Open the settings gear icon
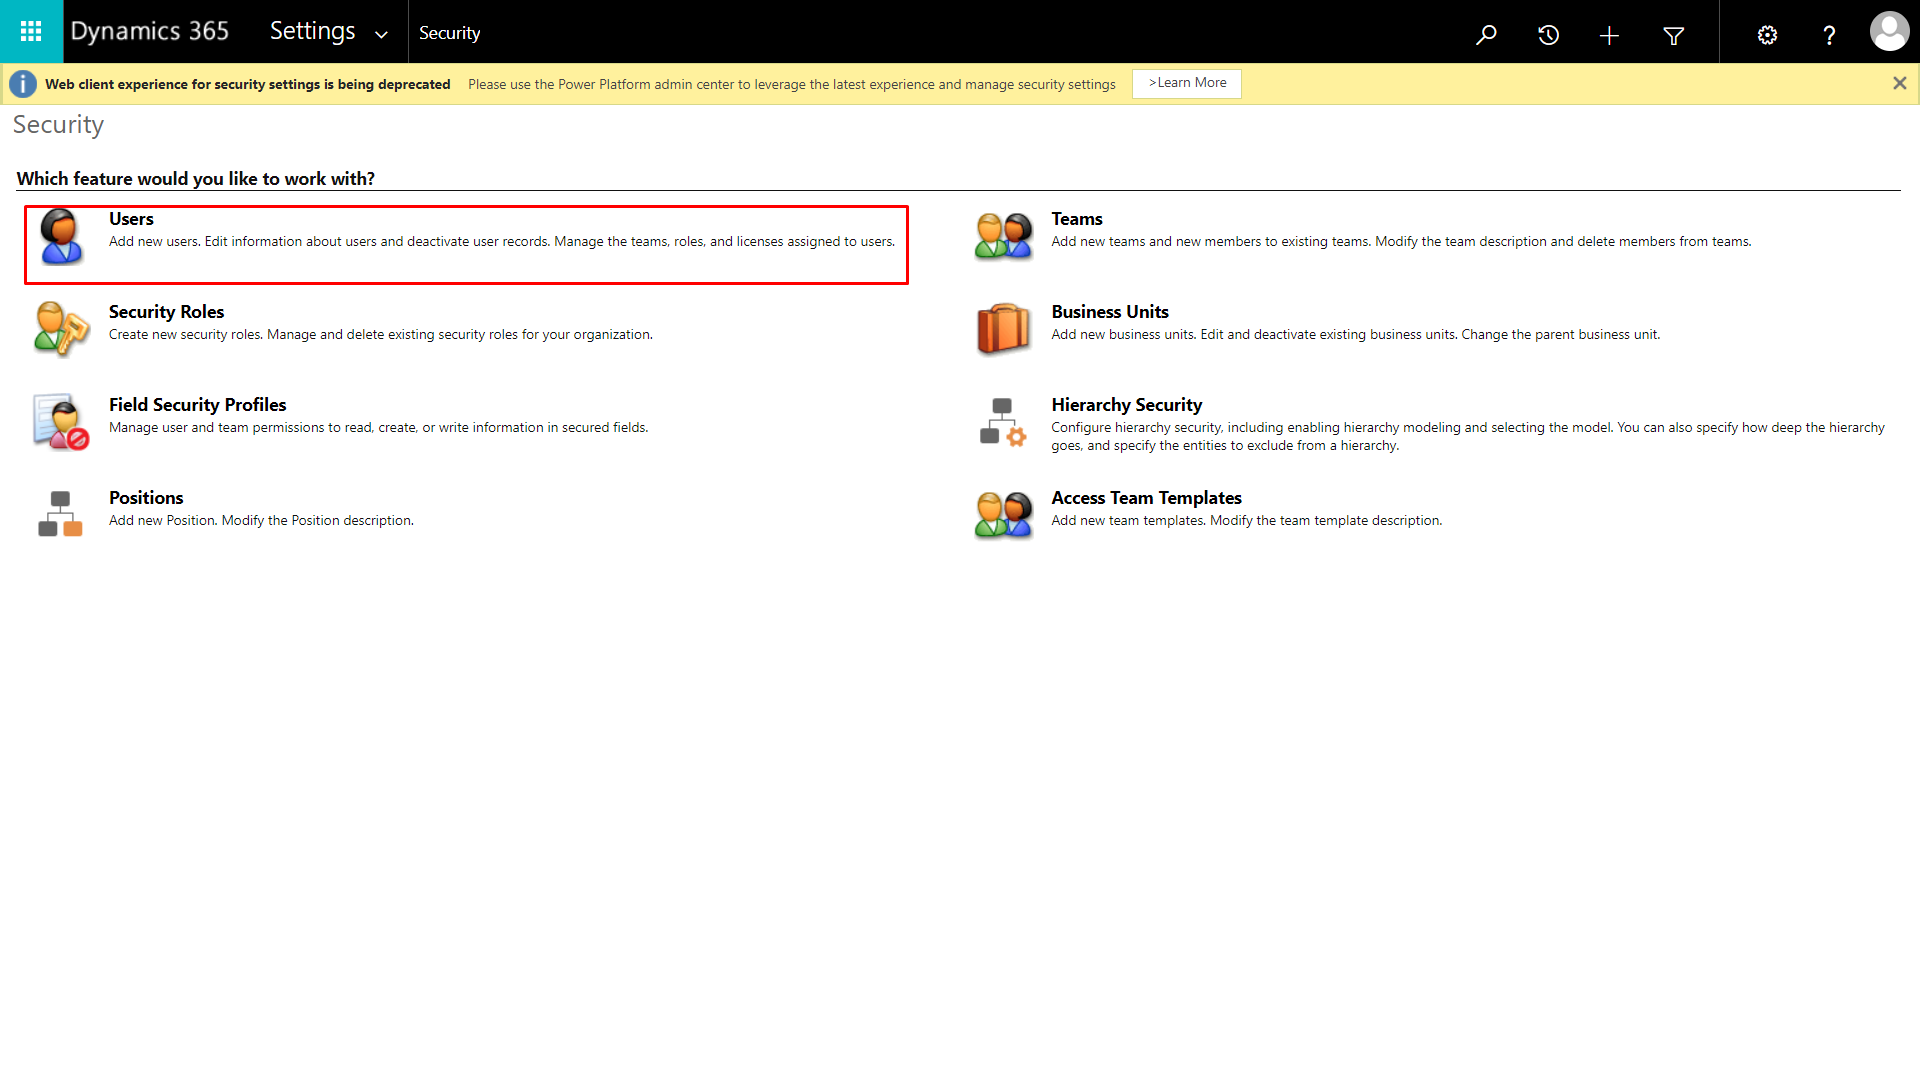1920x1080 pixels. tap(1767, 36)
